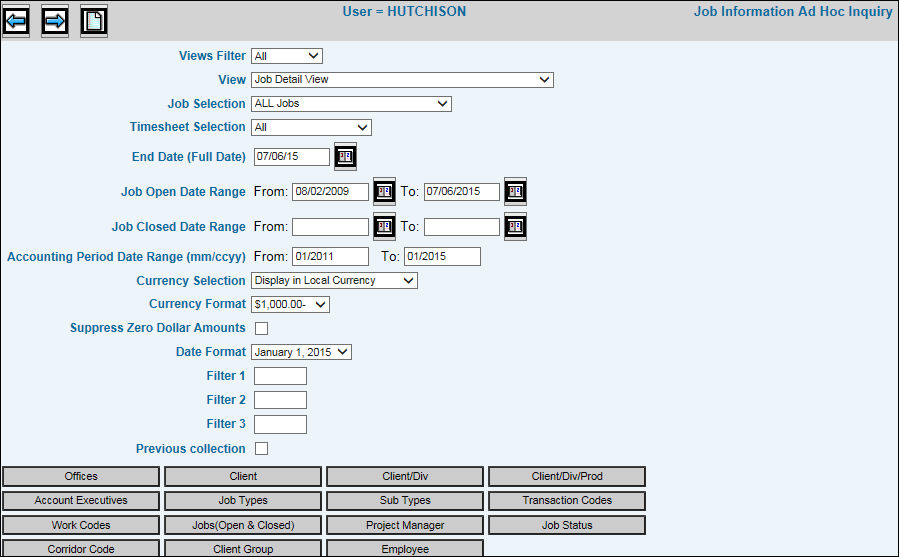Open the View dropdown showing Job Detail View
The image size is (899, 557).
point(402,80)
